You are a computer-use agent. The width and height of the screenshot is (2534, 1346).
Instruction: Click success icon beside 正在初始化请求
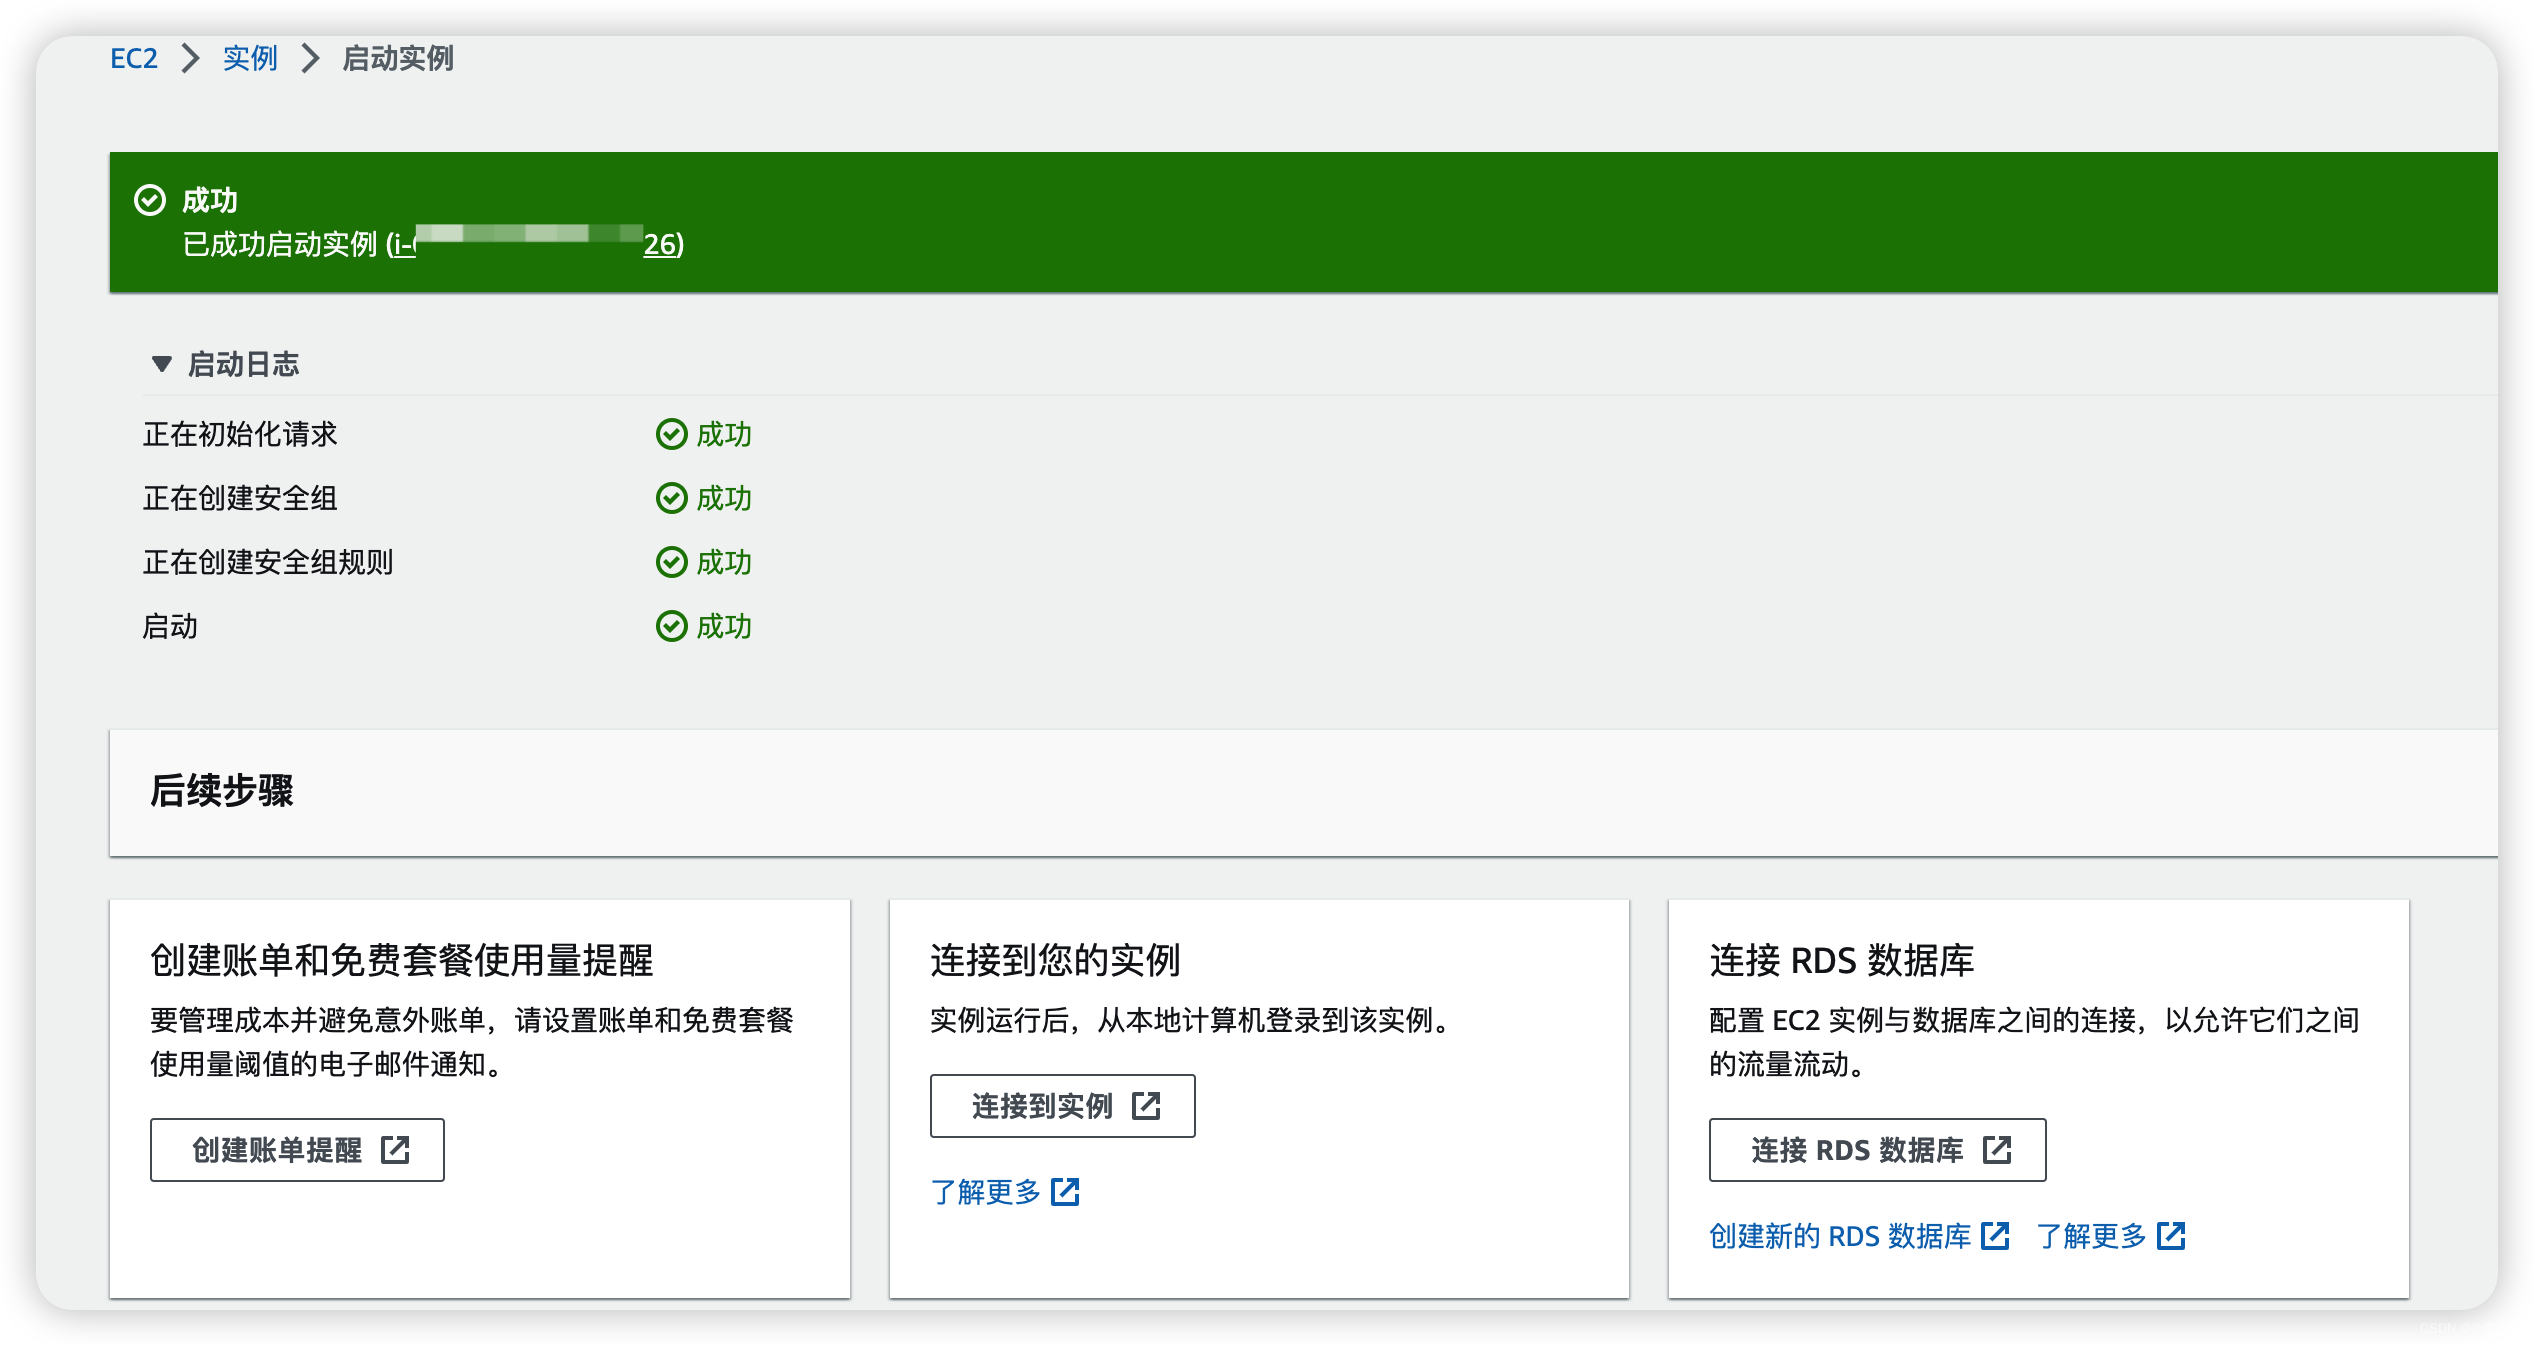click(671, 434)
